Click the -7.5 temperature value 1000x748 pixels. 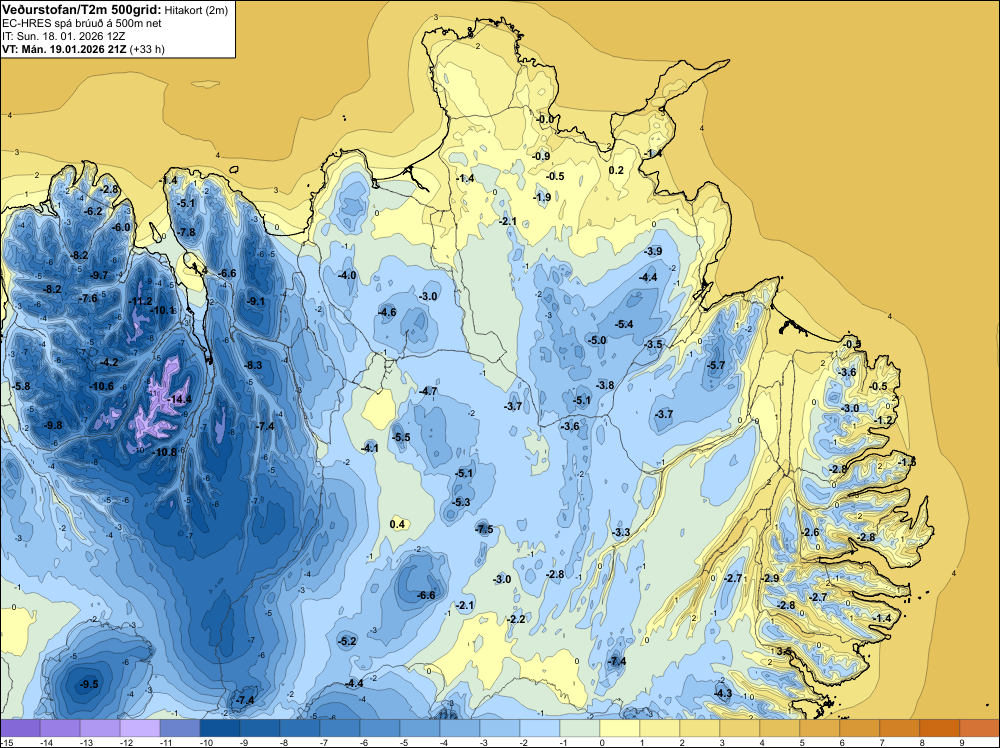[x=484, y=529]
